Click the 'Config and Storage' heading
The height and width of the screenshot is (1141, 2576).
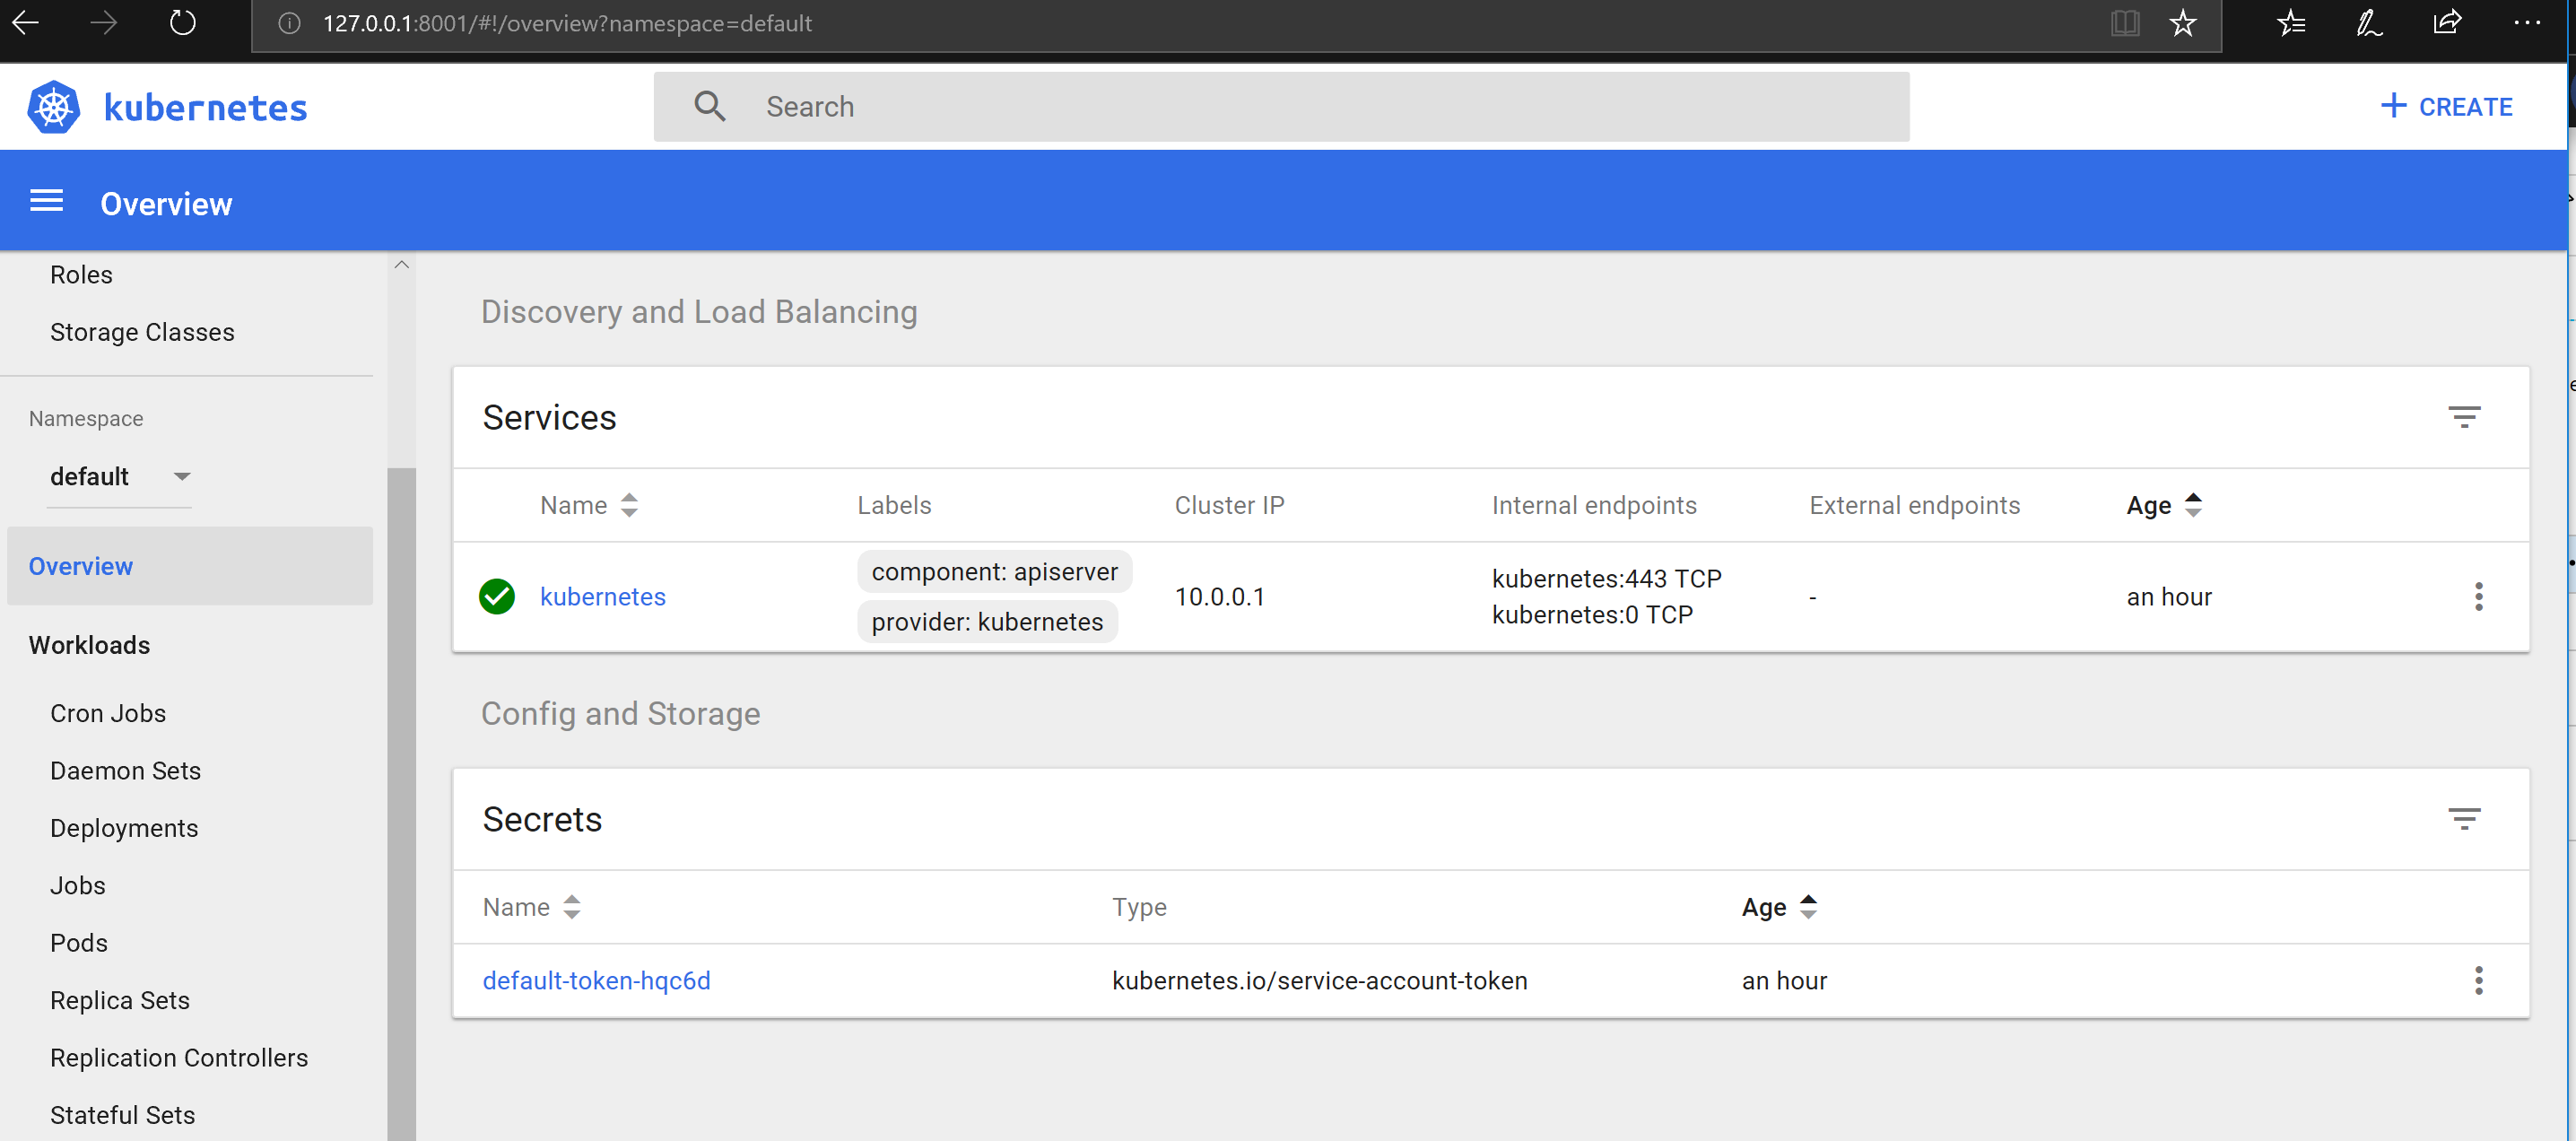click(621, 713)
